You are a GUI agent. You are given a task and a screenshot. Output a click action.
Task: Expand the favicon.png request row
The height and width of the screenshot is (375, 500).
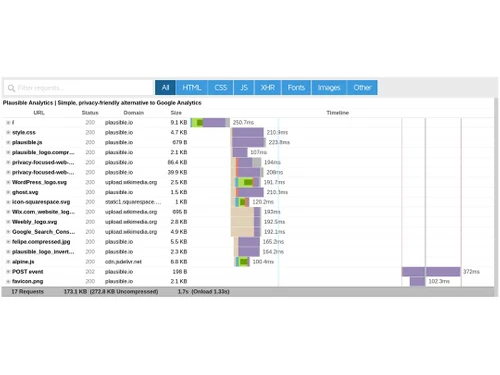(x=8, y=281)
